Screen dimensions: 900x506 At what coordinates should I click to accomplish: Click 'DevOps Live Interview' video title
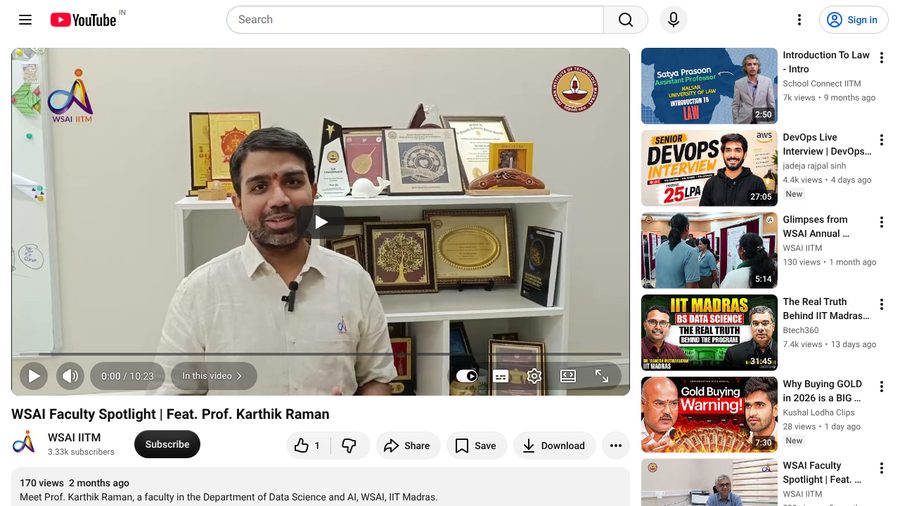827,144
